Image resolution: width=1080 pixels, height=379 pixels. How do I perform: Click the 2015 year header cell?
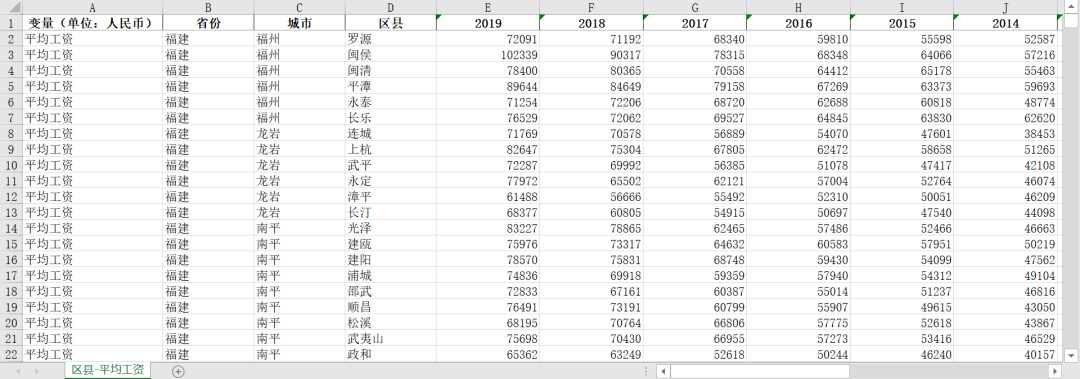click(902, 23)
